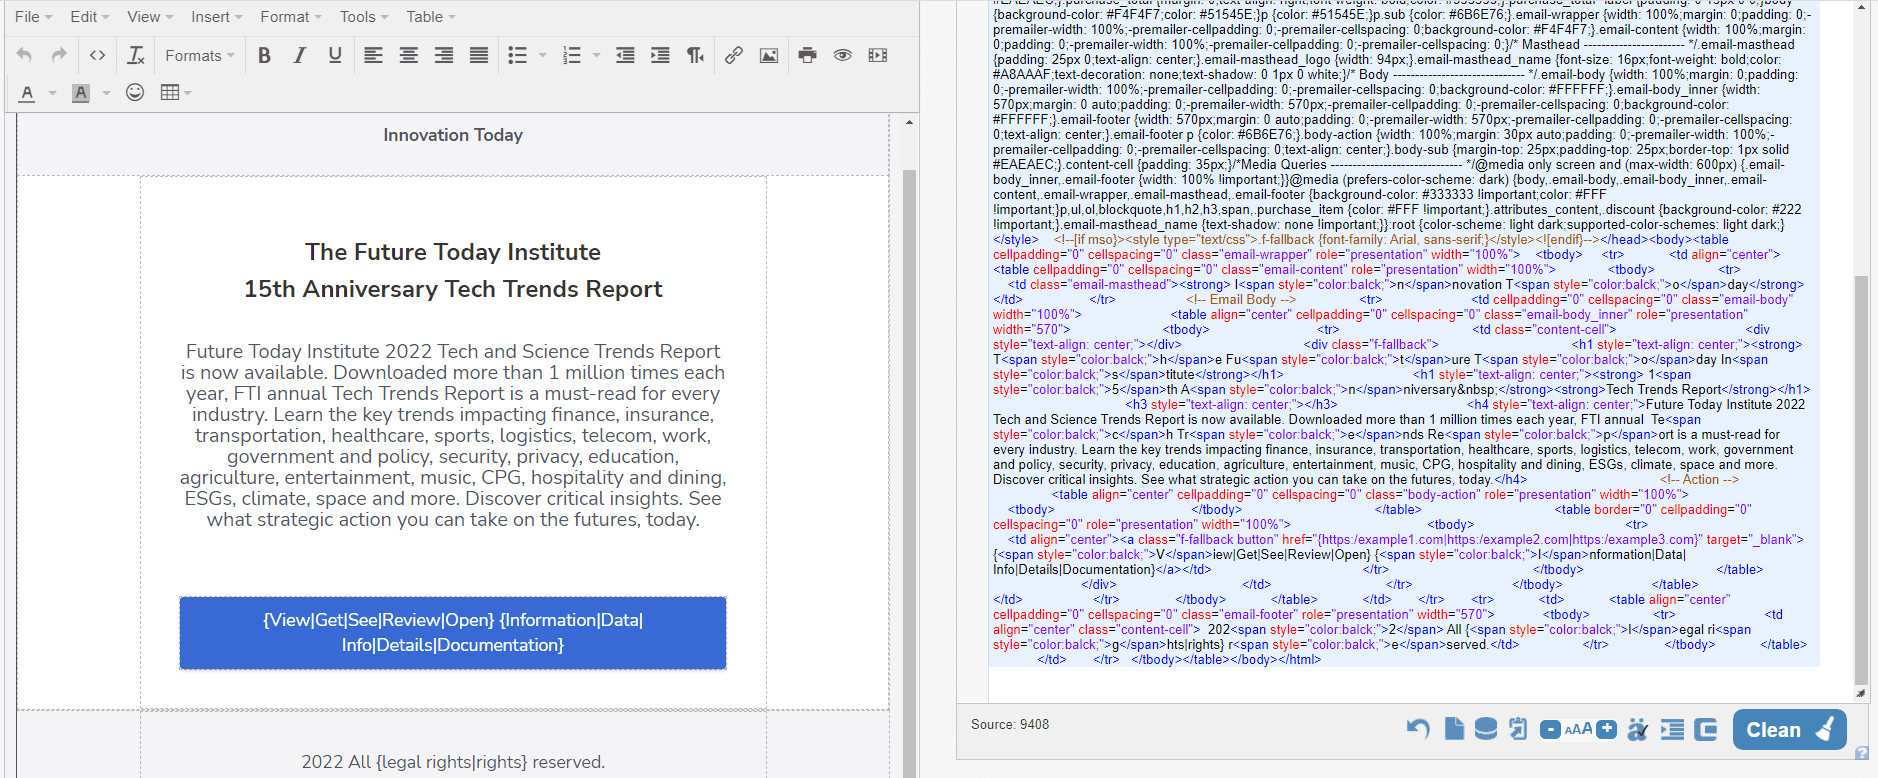Click the blue View/Get Information button
1878x778 pixels.
(453, 633)
